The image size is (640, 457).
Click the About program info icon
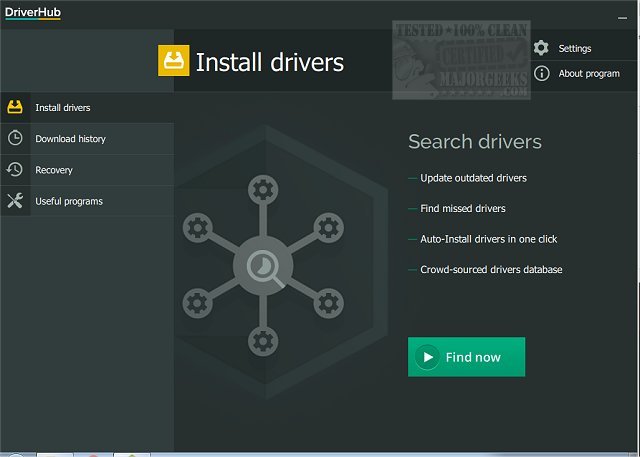(541, 73)
